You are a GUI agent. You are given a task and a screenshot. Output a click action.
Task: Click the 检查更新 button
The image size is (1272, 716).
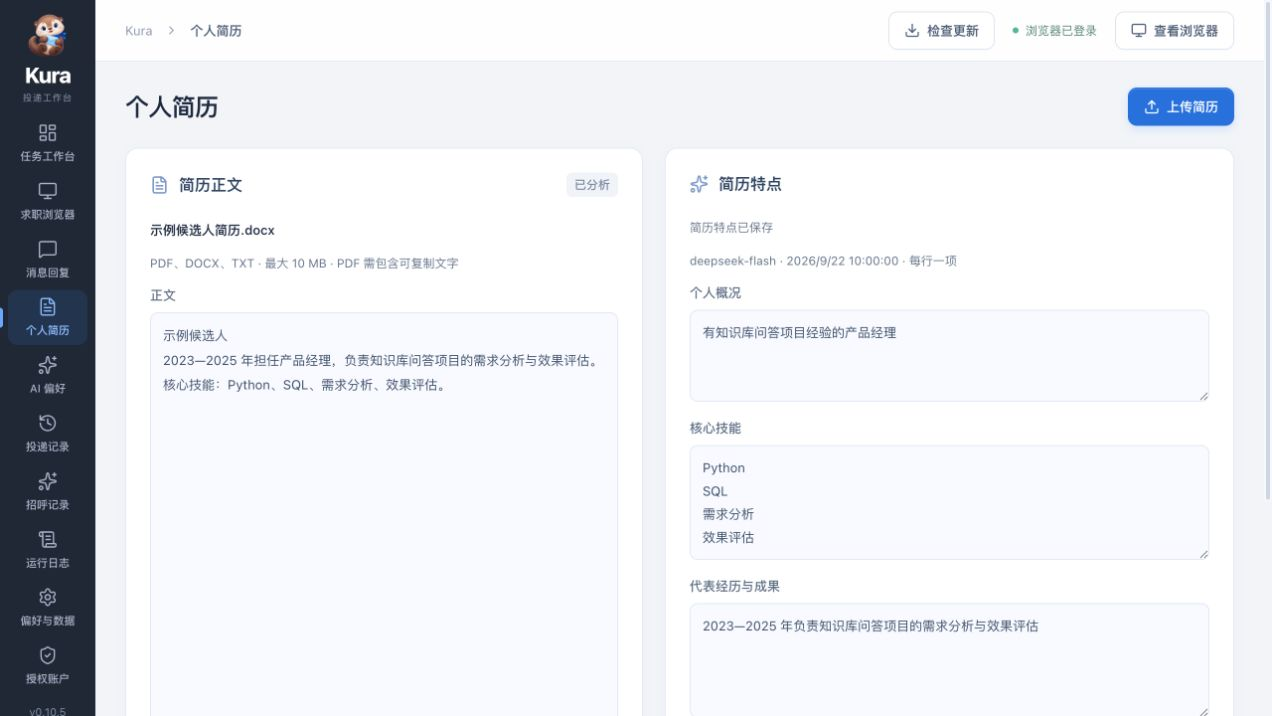[x=941, y=30]
